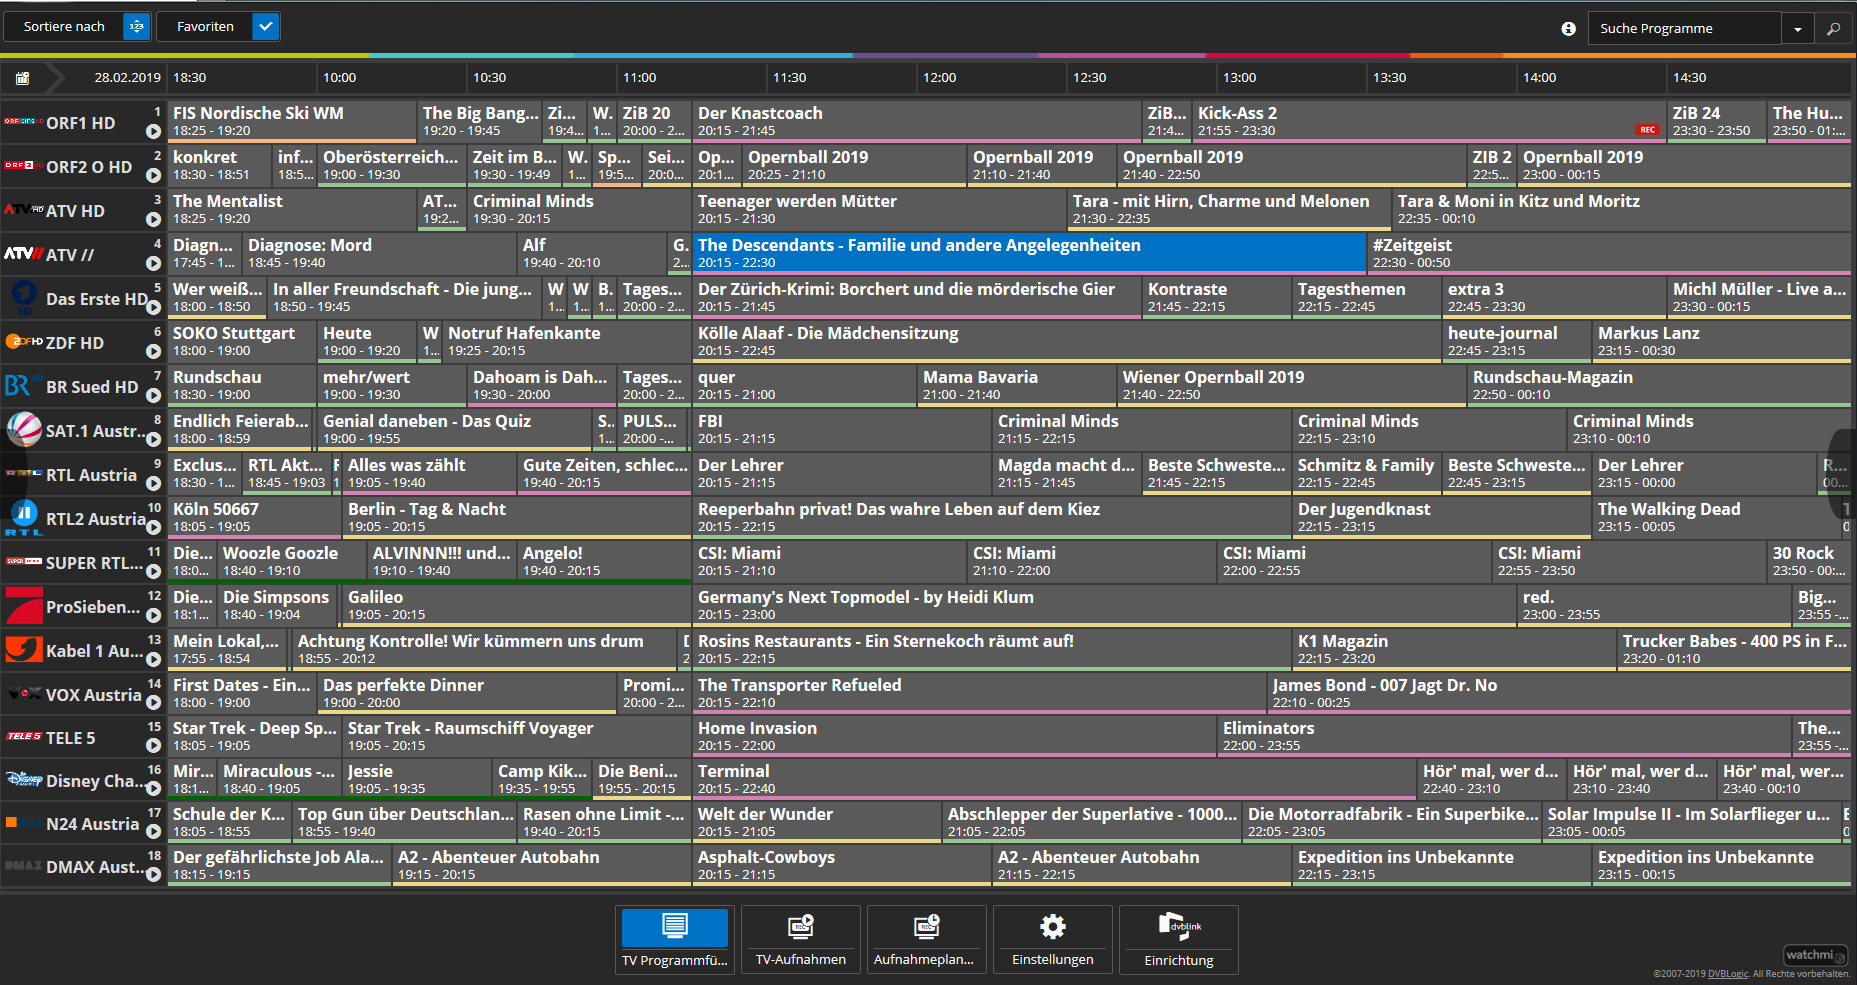The height and width of the screenshot is (985, 1857).
Task: Play the N24 Austria channel
Action: click(153, 832)
